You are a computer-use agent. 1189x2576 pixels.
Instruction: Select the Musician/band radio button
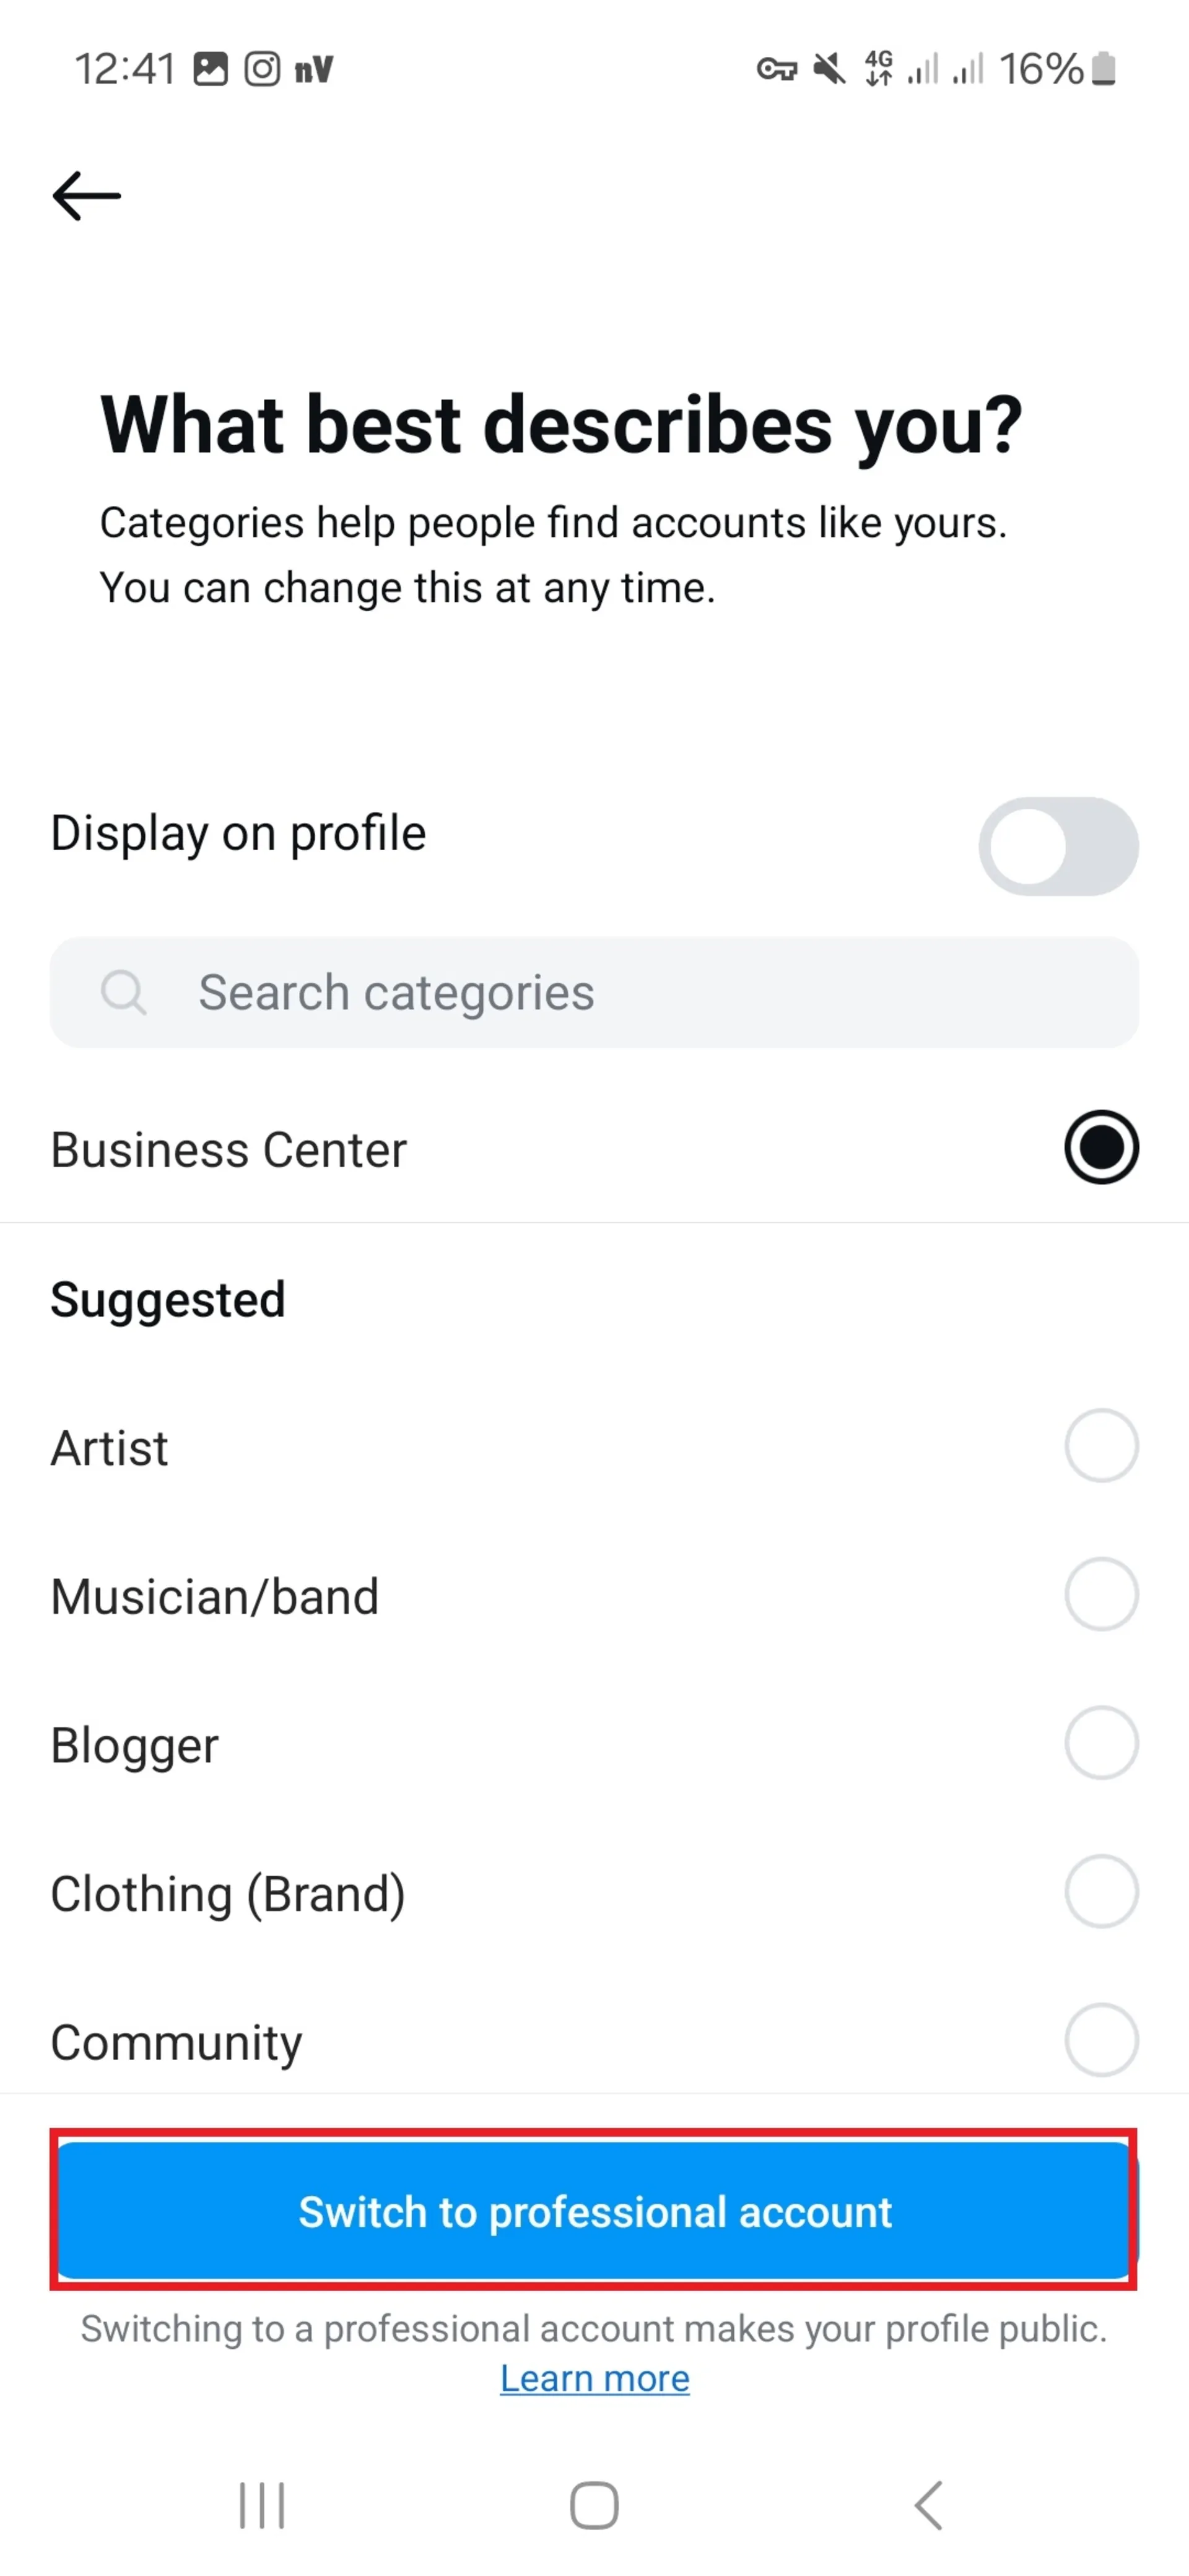1101,1594
